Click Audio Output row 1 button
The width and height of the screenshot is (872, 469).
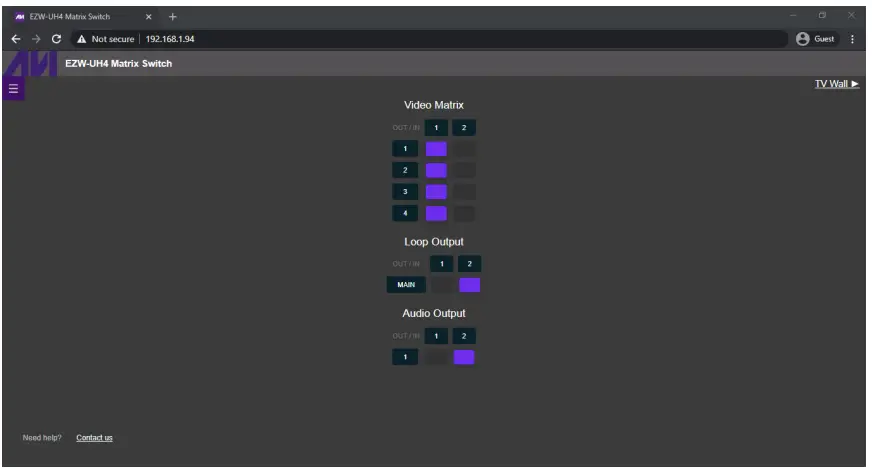click(x=405, y=357)
